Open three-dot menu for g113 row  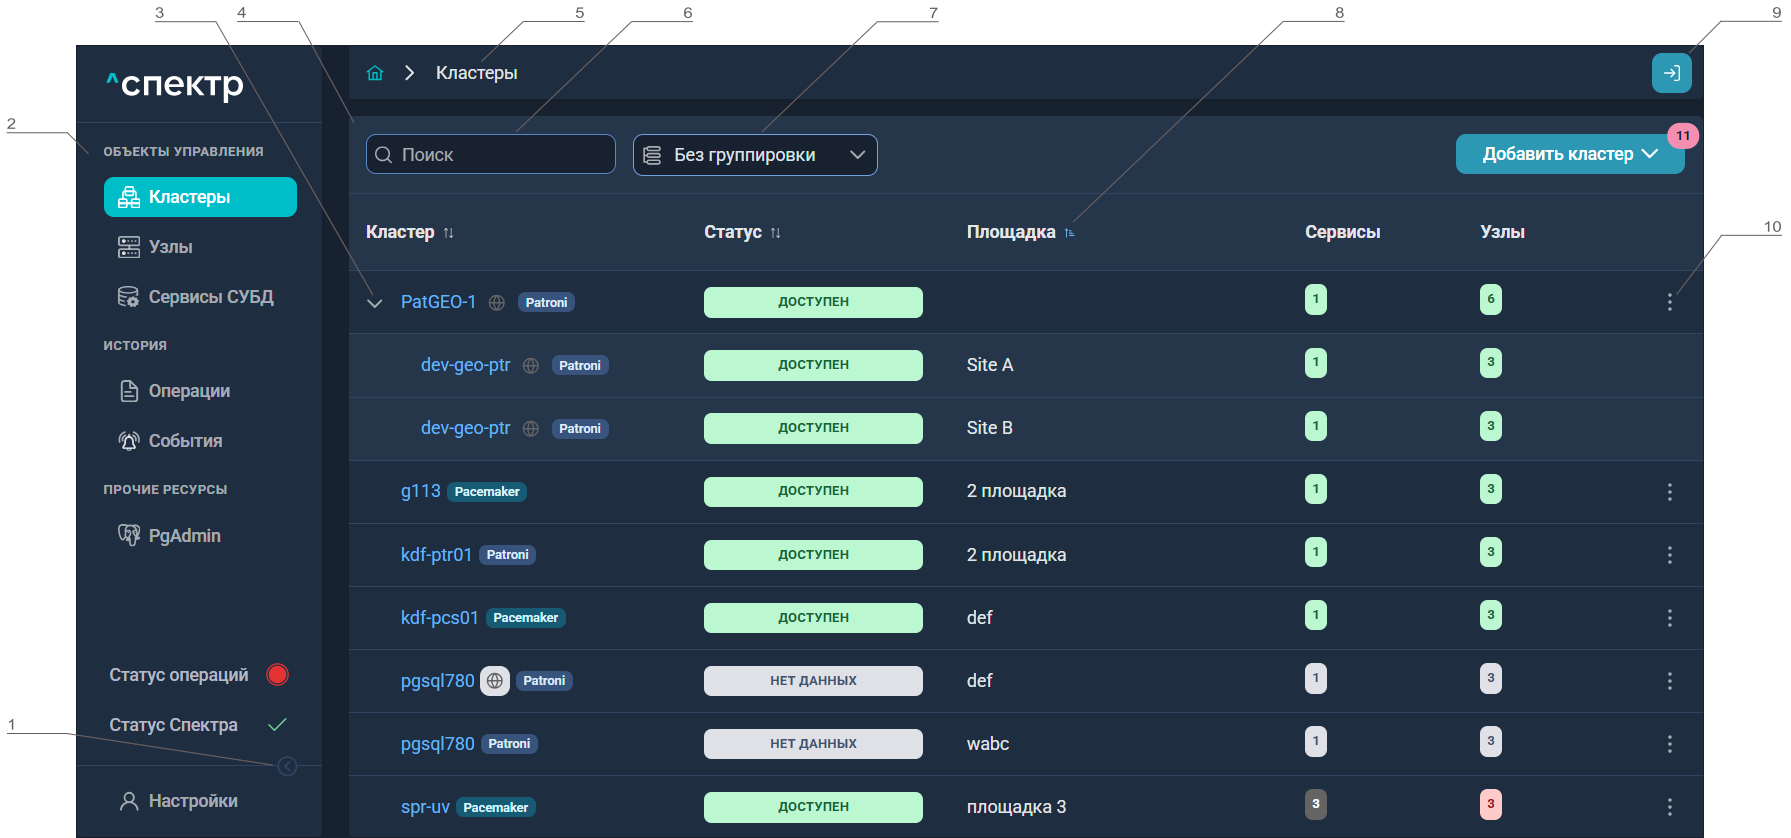pyautogui.click(x=1669, y=492)
